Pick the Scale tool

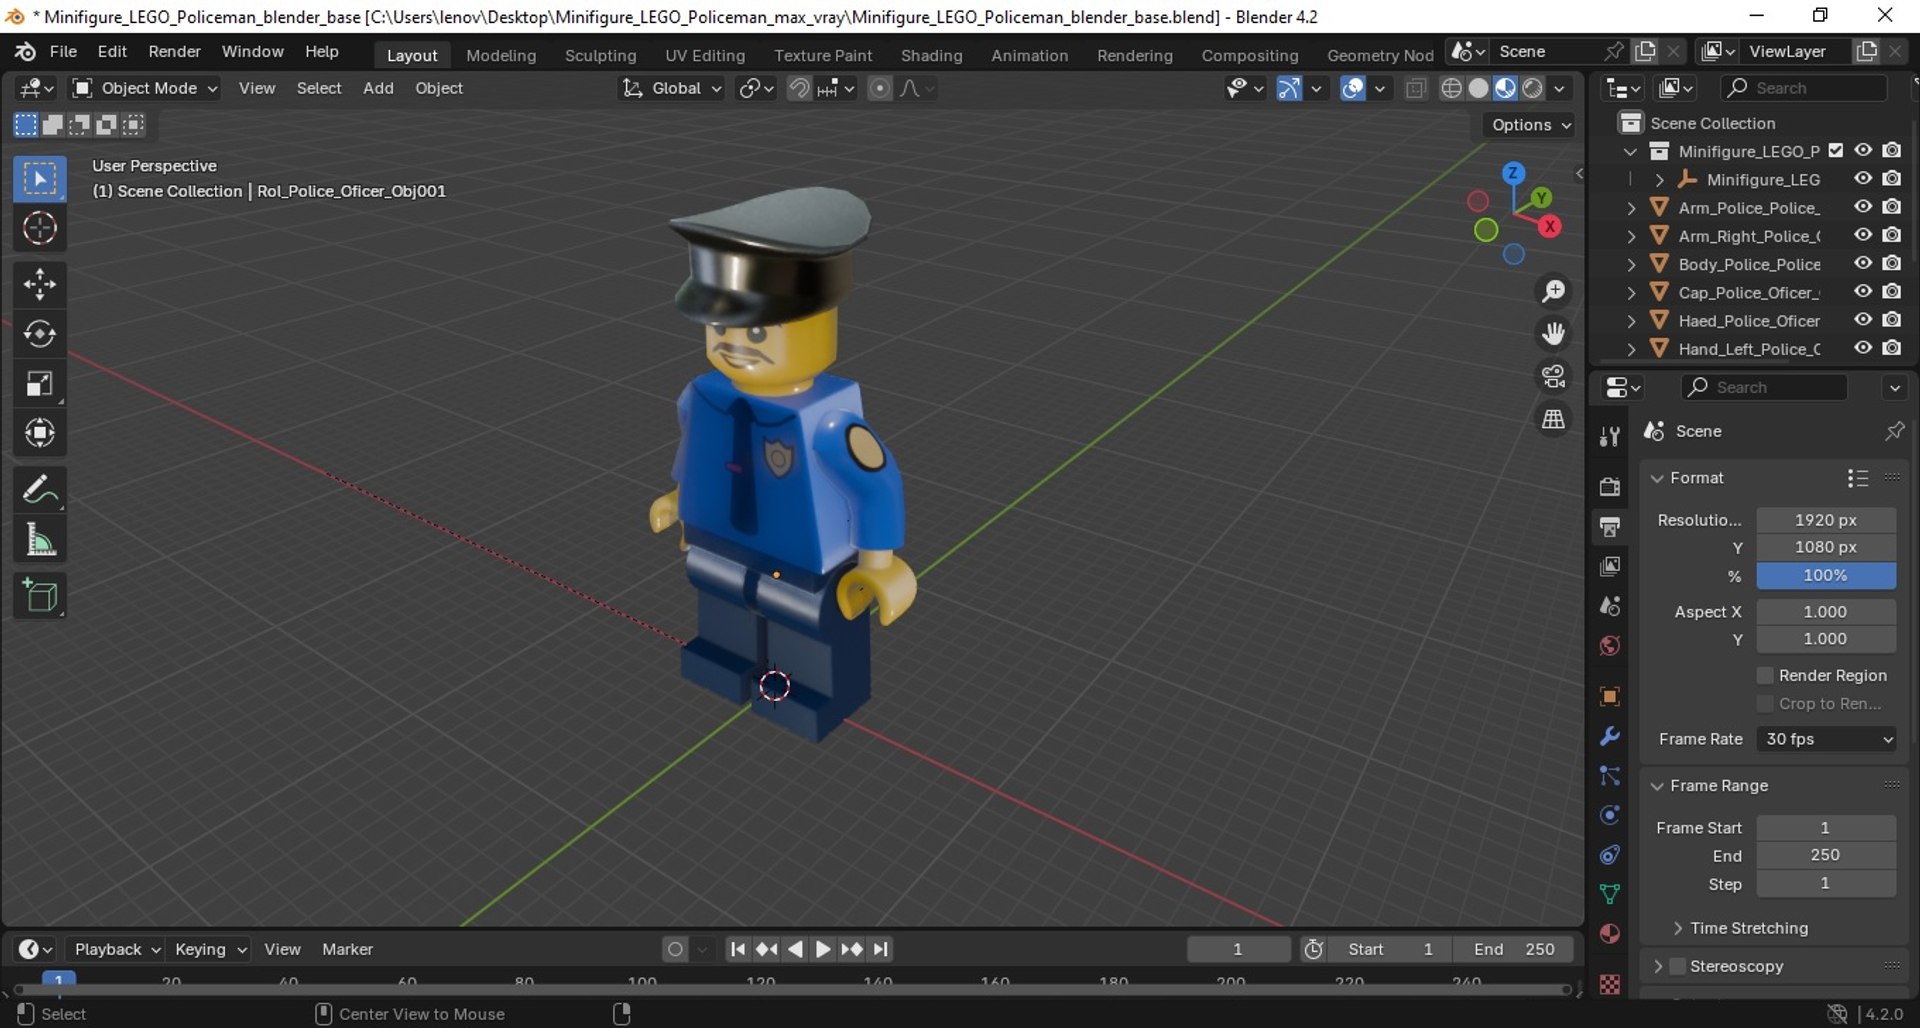pyautogui.click(x=40, y=384)
